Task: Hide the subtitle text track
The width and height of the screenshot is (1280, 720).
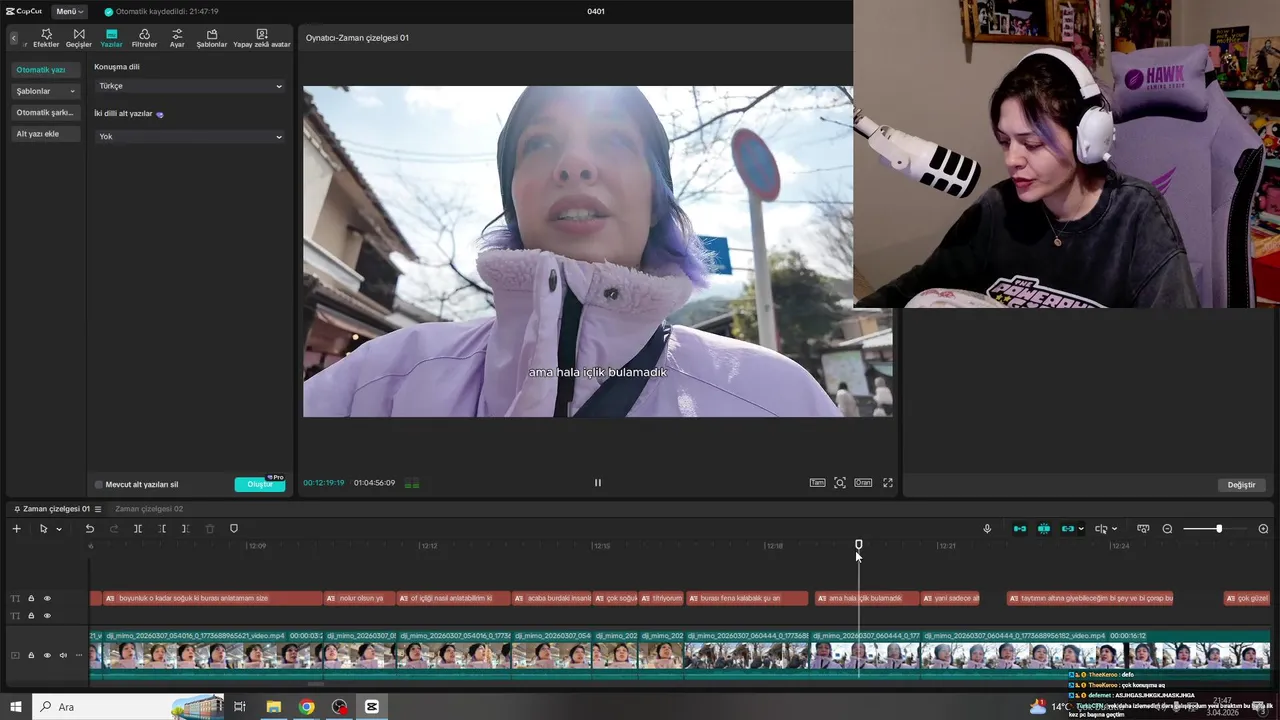Action: pos(47,598)
